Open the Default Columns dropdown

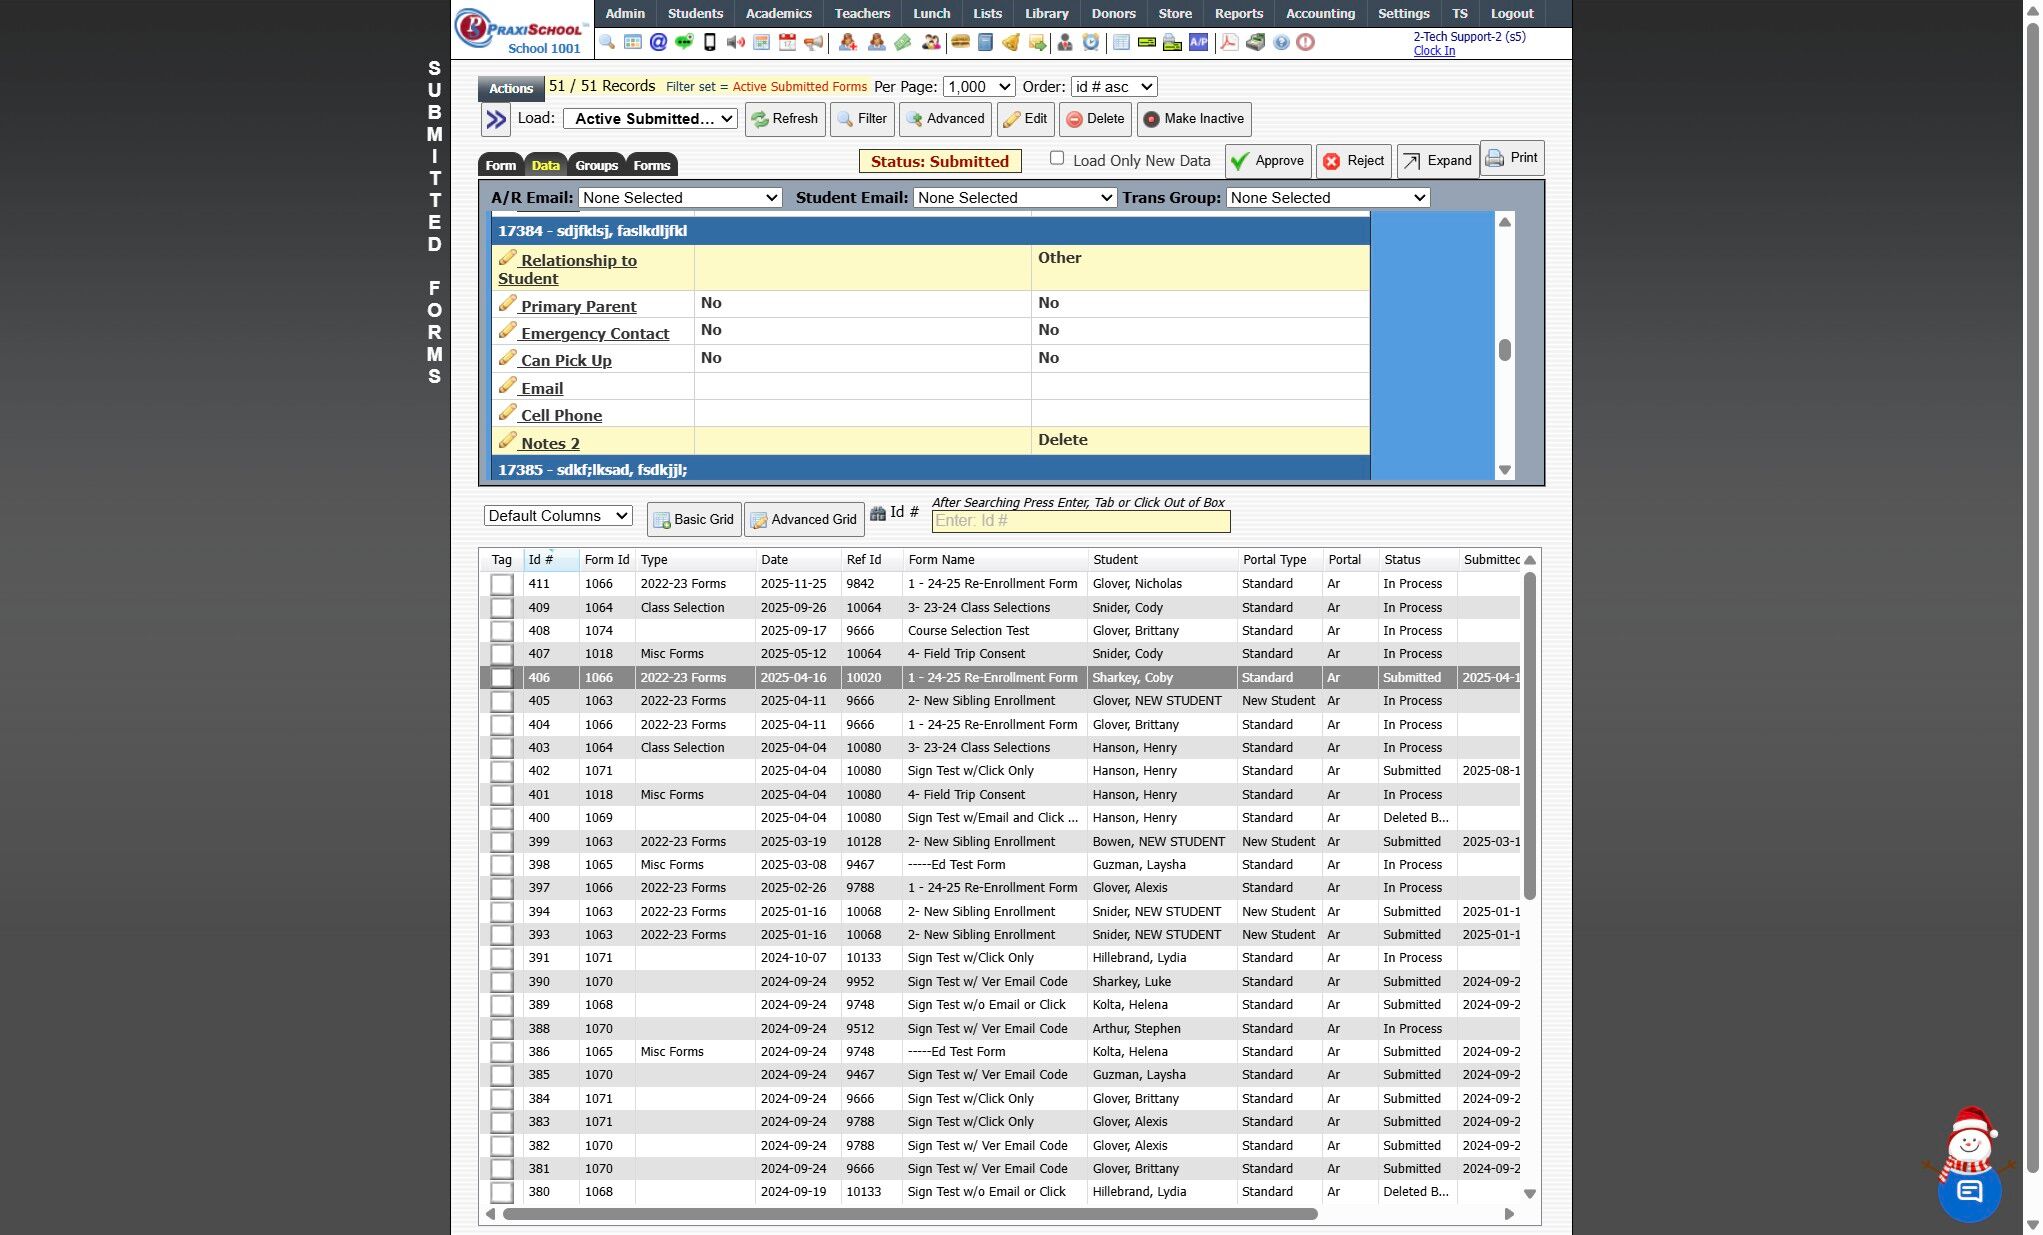(558, 516)
